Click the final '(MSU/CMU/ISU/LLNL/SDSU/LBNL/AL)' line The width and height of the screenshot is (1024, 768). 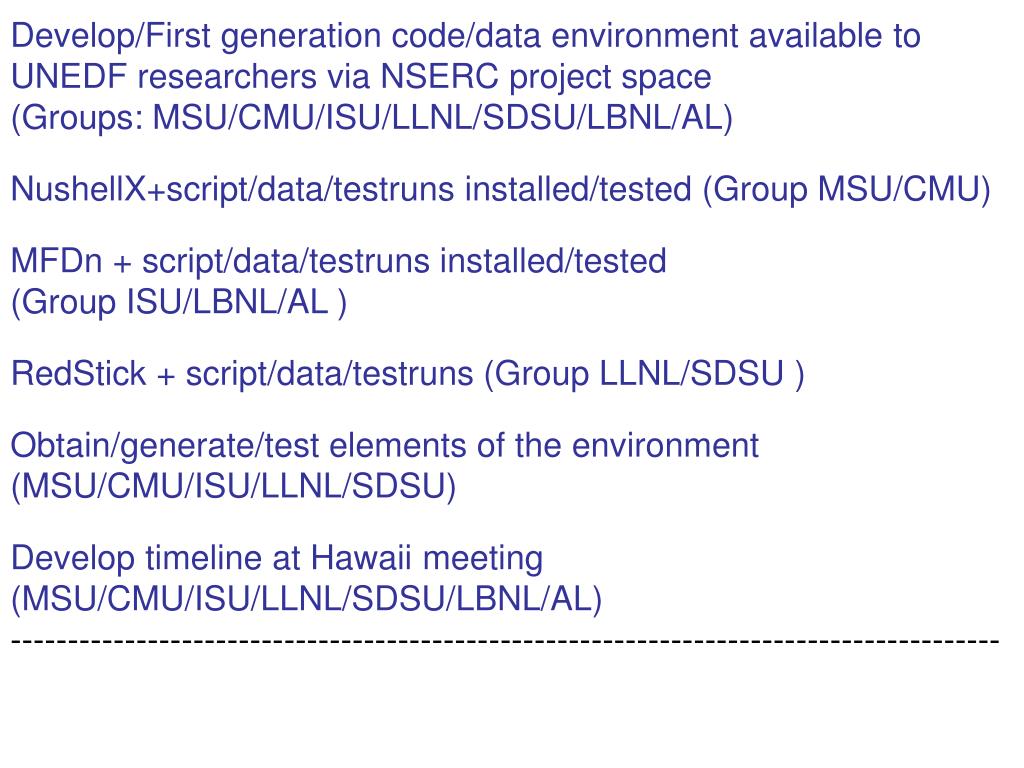pos(307,600)
